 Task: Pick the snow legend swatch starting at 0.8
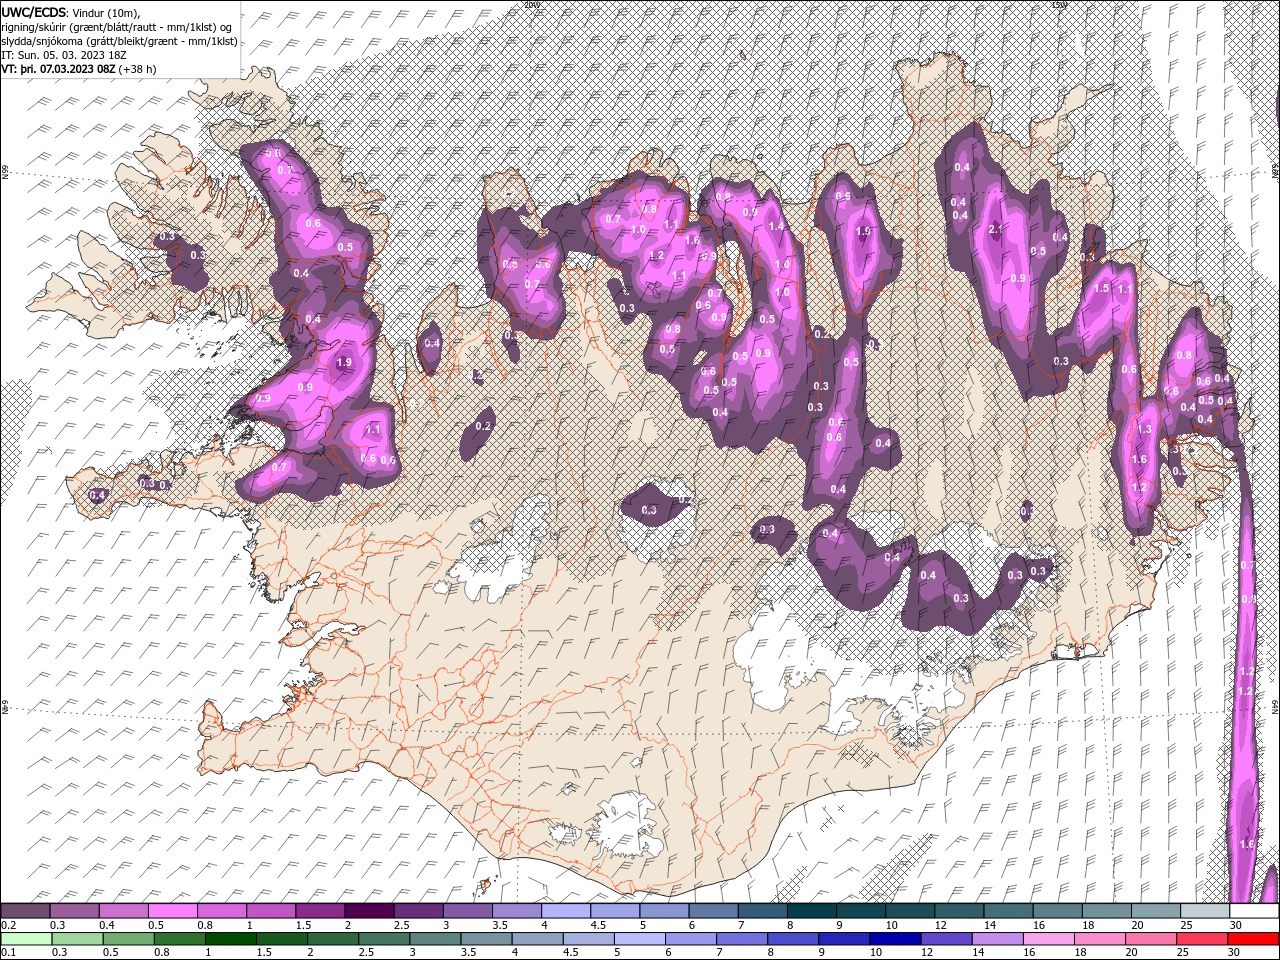point(221,911)
